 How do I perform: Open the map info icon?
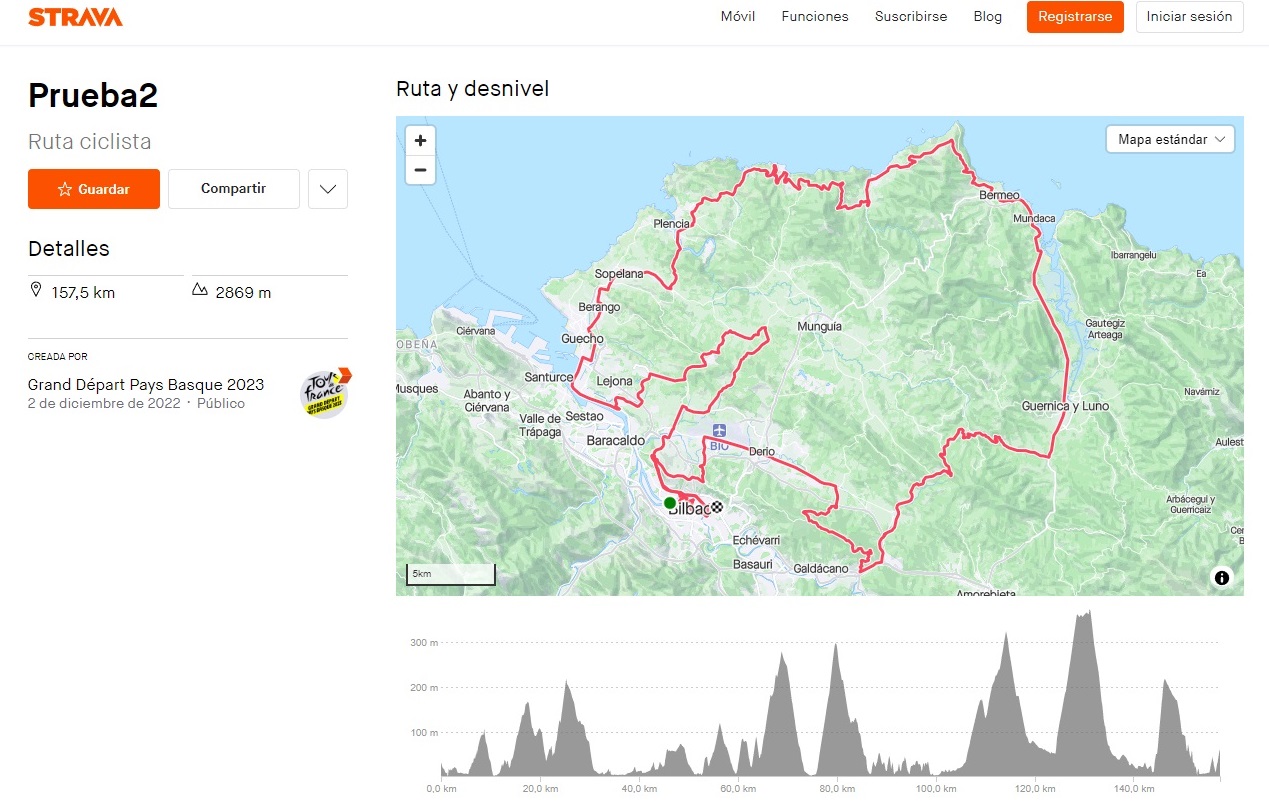pos(1221,577)
